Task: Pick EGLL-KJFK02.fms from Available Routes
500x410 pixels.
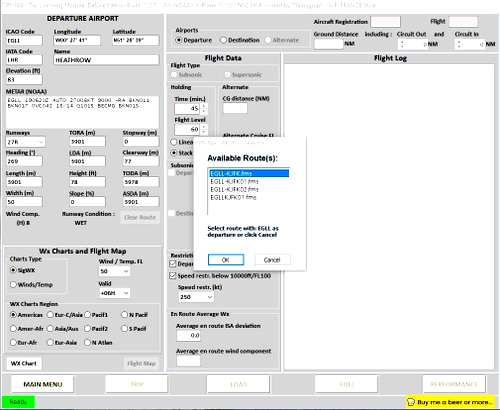Action: [234, 189]
